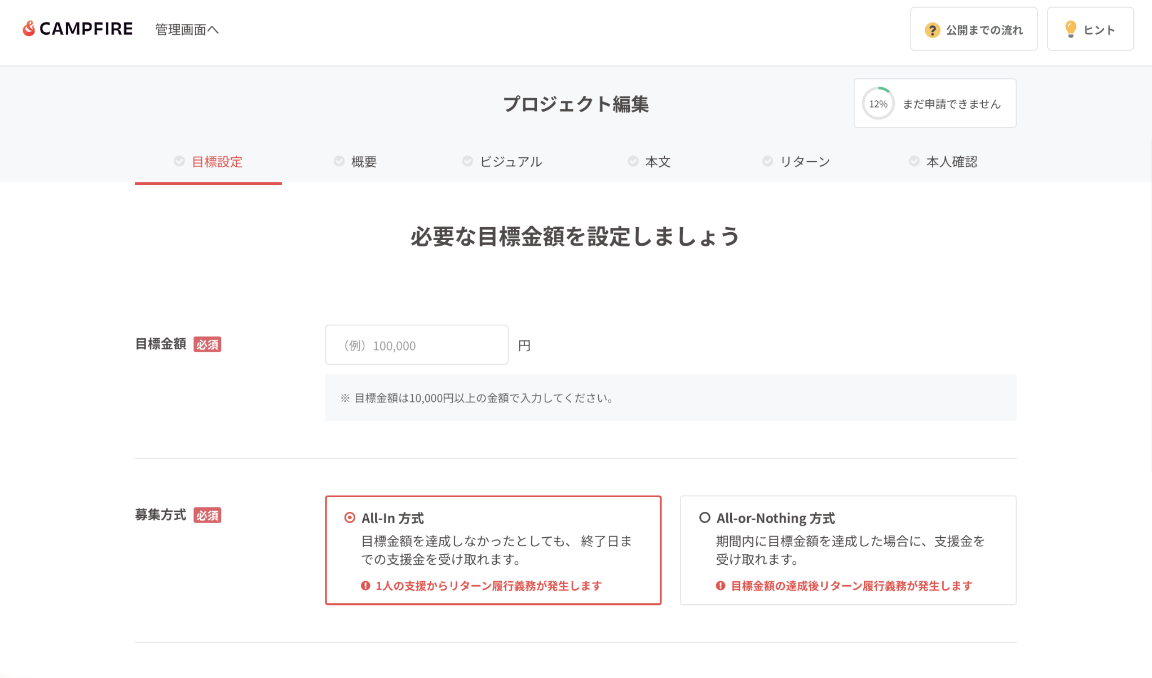The height and width of the screenshot is (678, 1152).
Task: Click the check icon beside ビジュアル
Action: click(466, 160)
